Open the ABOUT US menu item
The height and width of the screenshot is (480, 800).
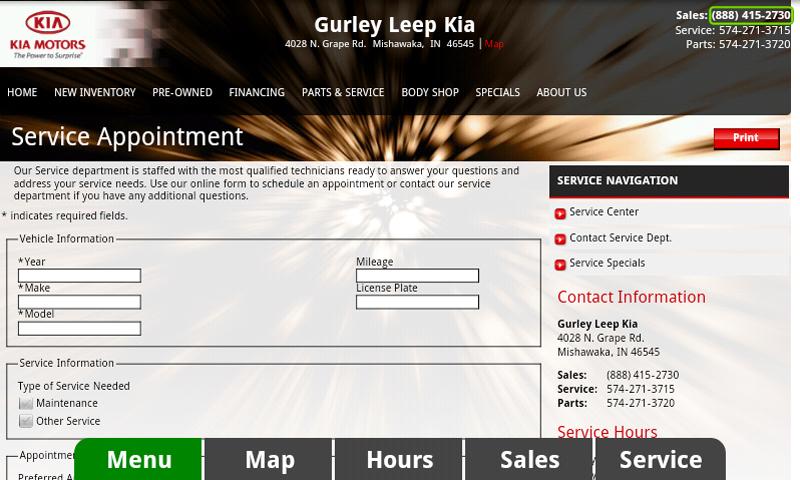coord(561,92)
